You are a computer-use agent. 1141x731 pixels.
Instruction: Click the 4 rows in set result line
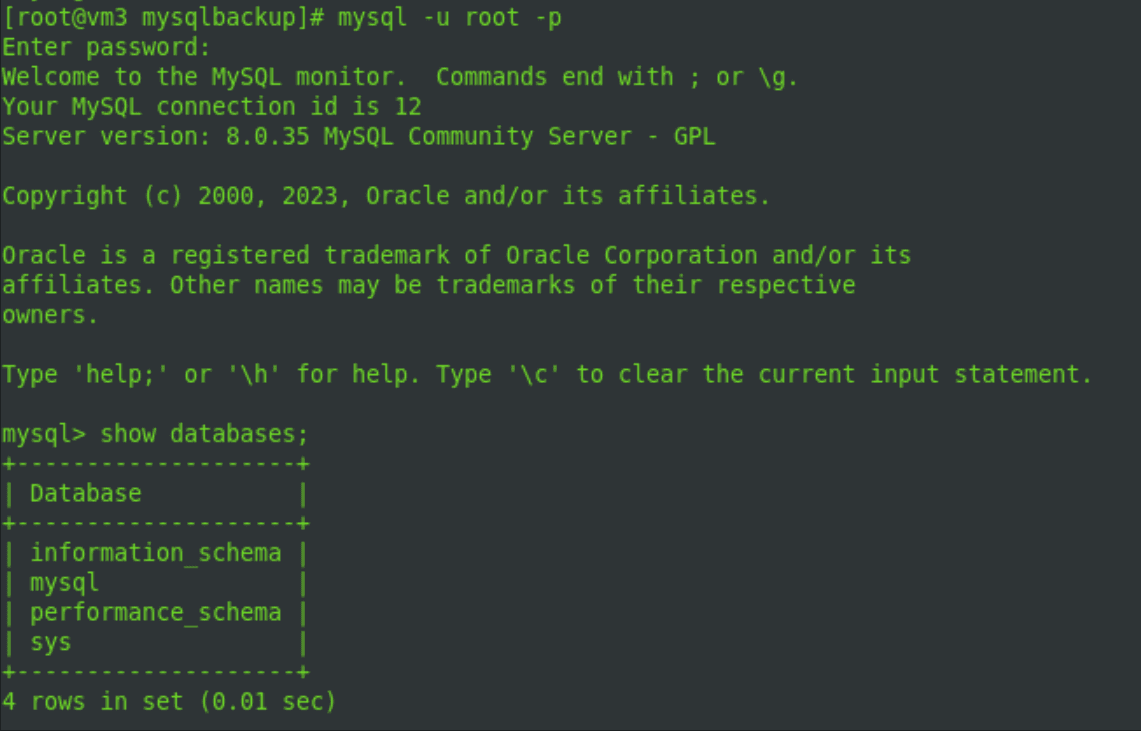(x=168, y=701)
